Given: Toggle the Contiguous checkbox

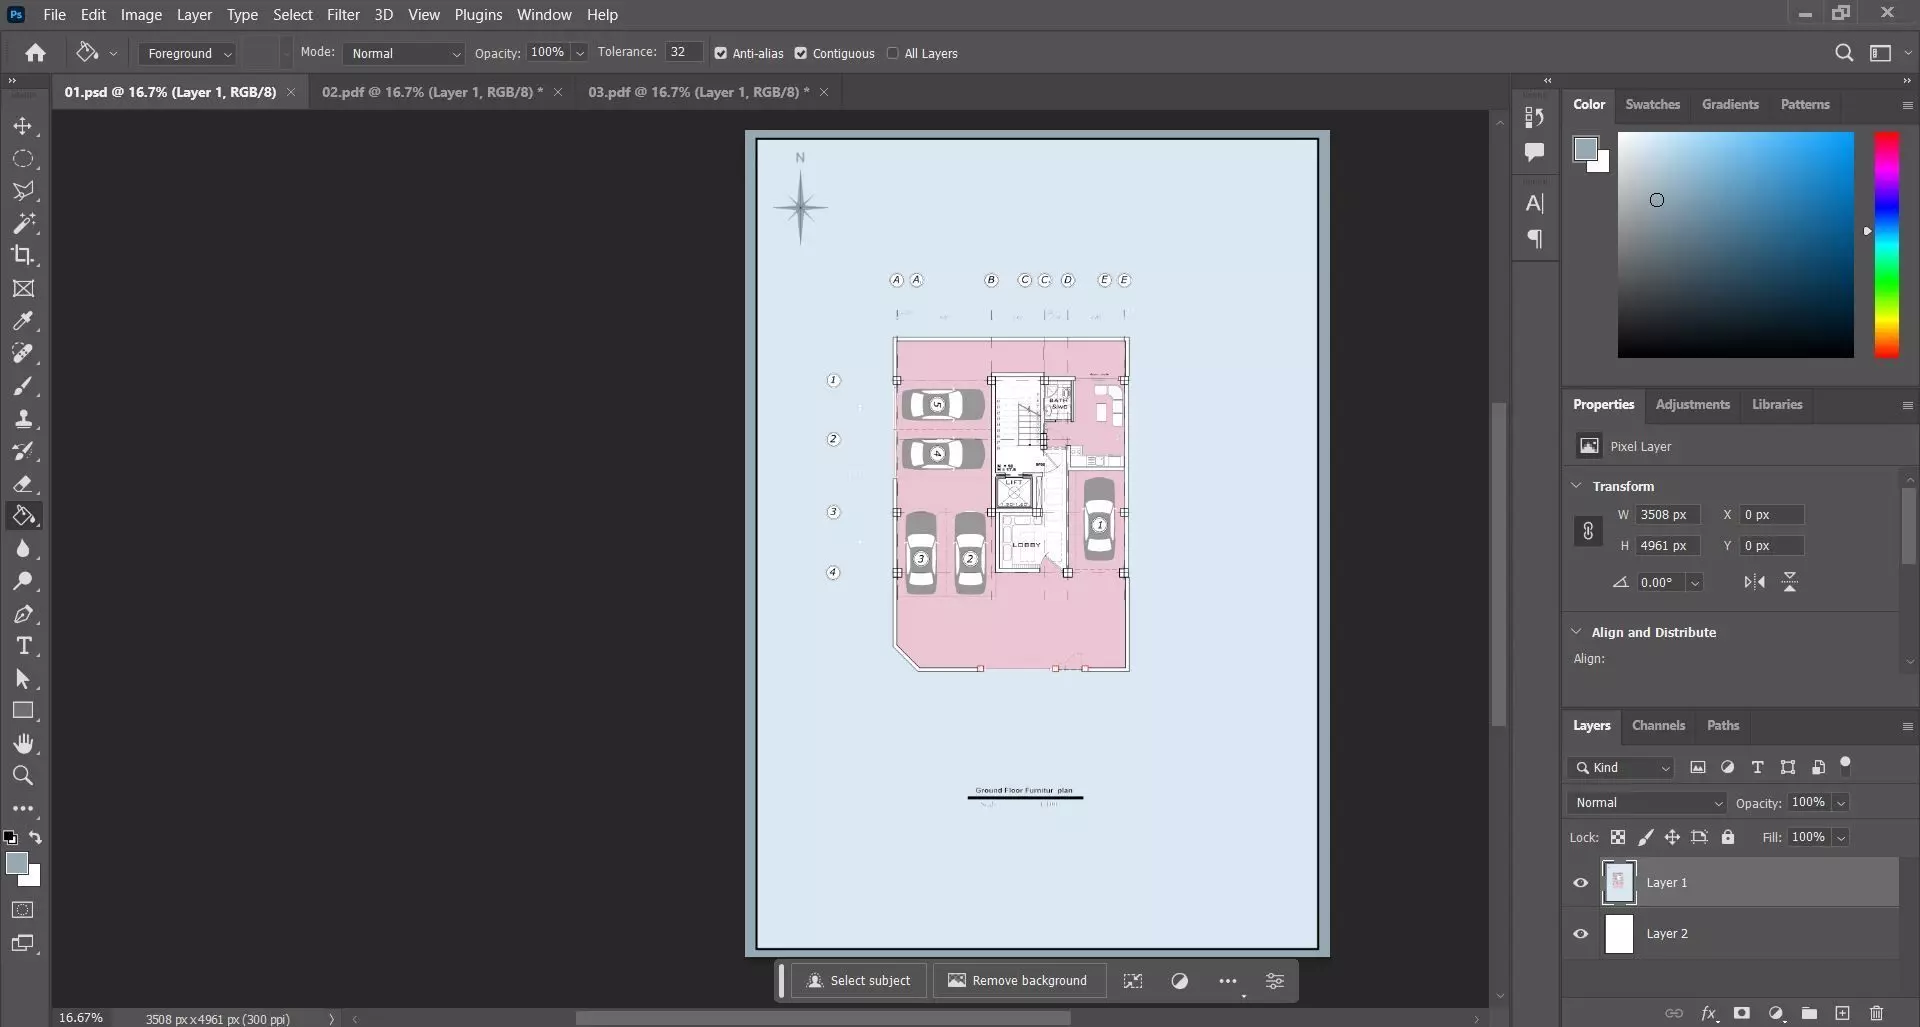Looking at the screenshot, I should 800,53.
